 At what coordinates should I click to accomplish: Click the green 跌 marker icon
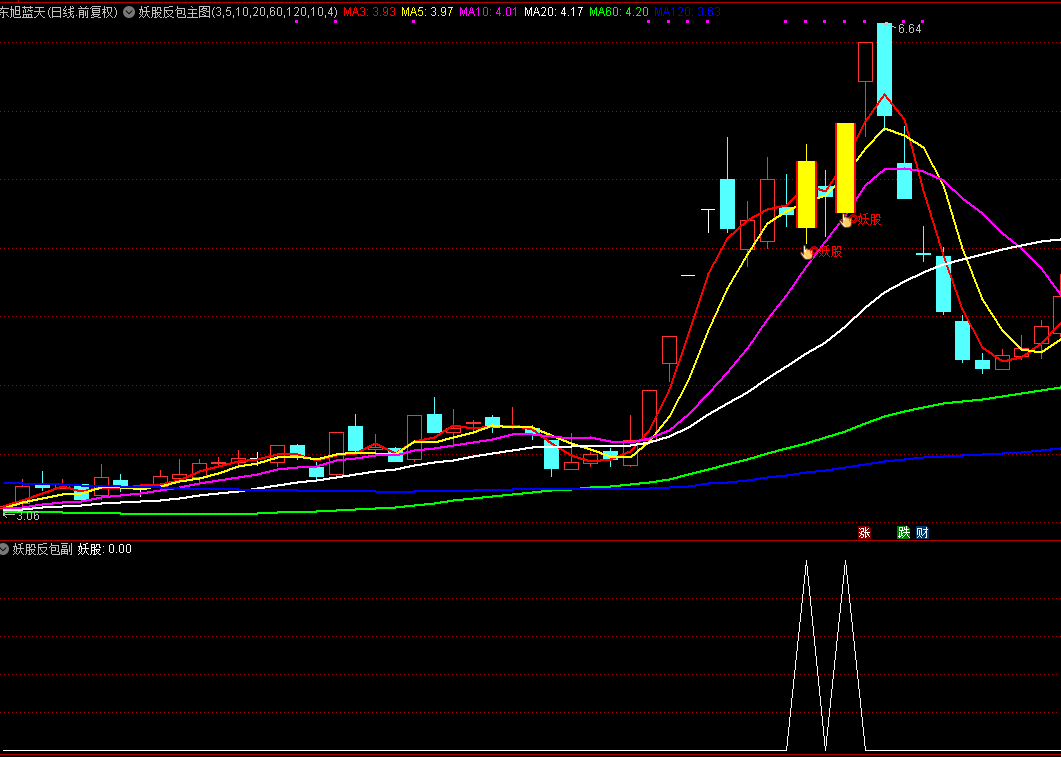tap(903, 533)
